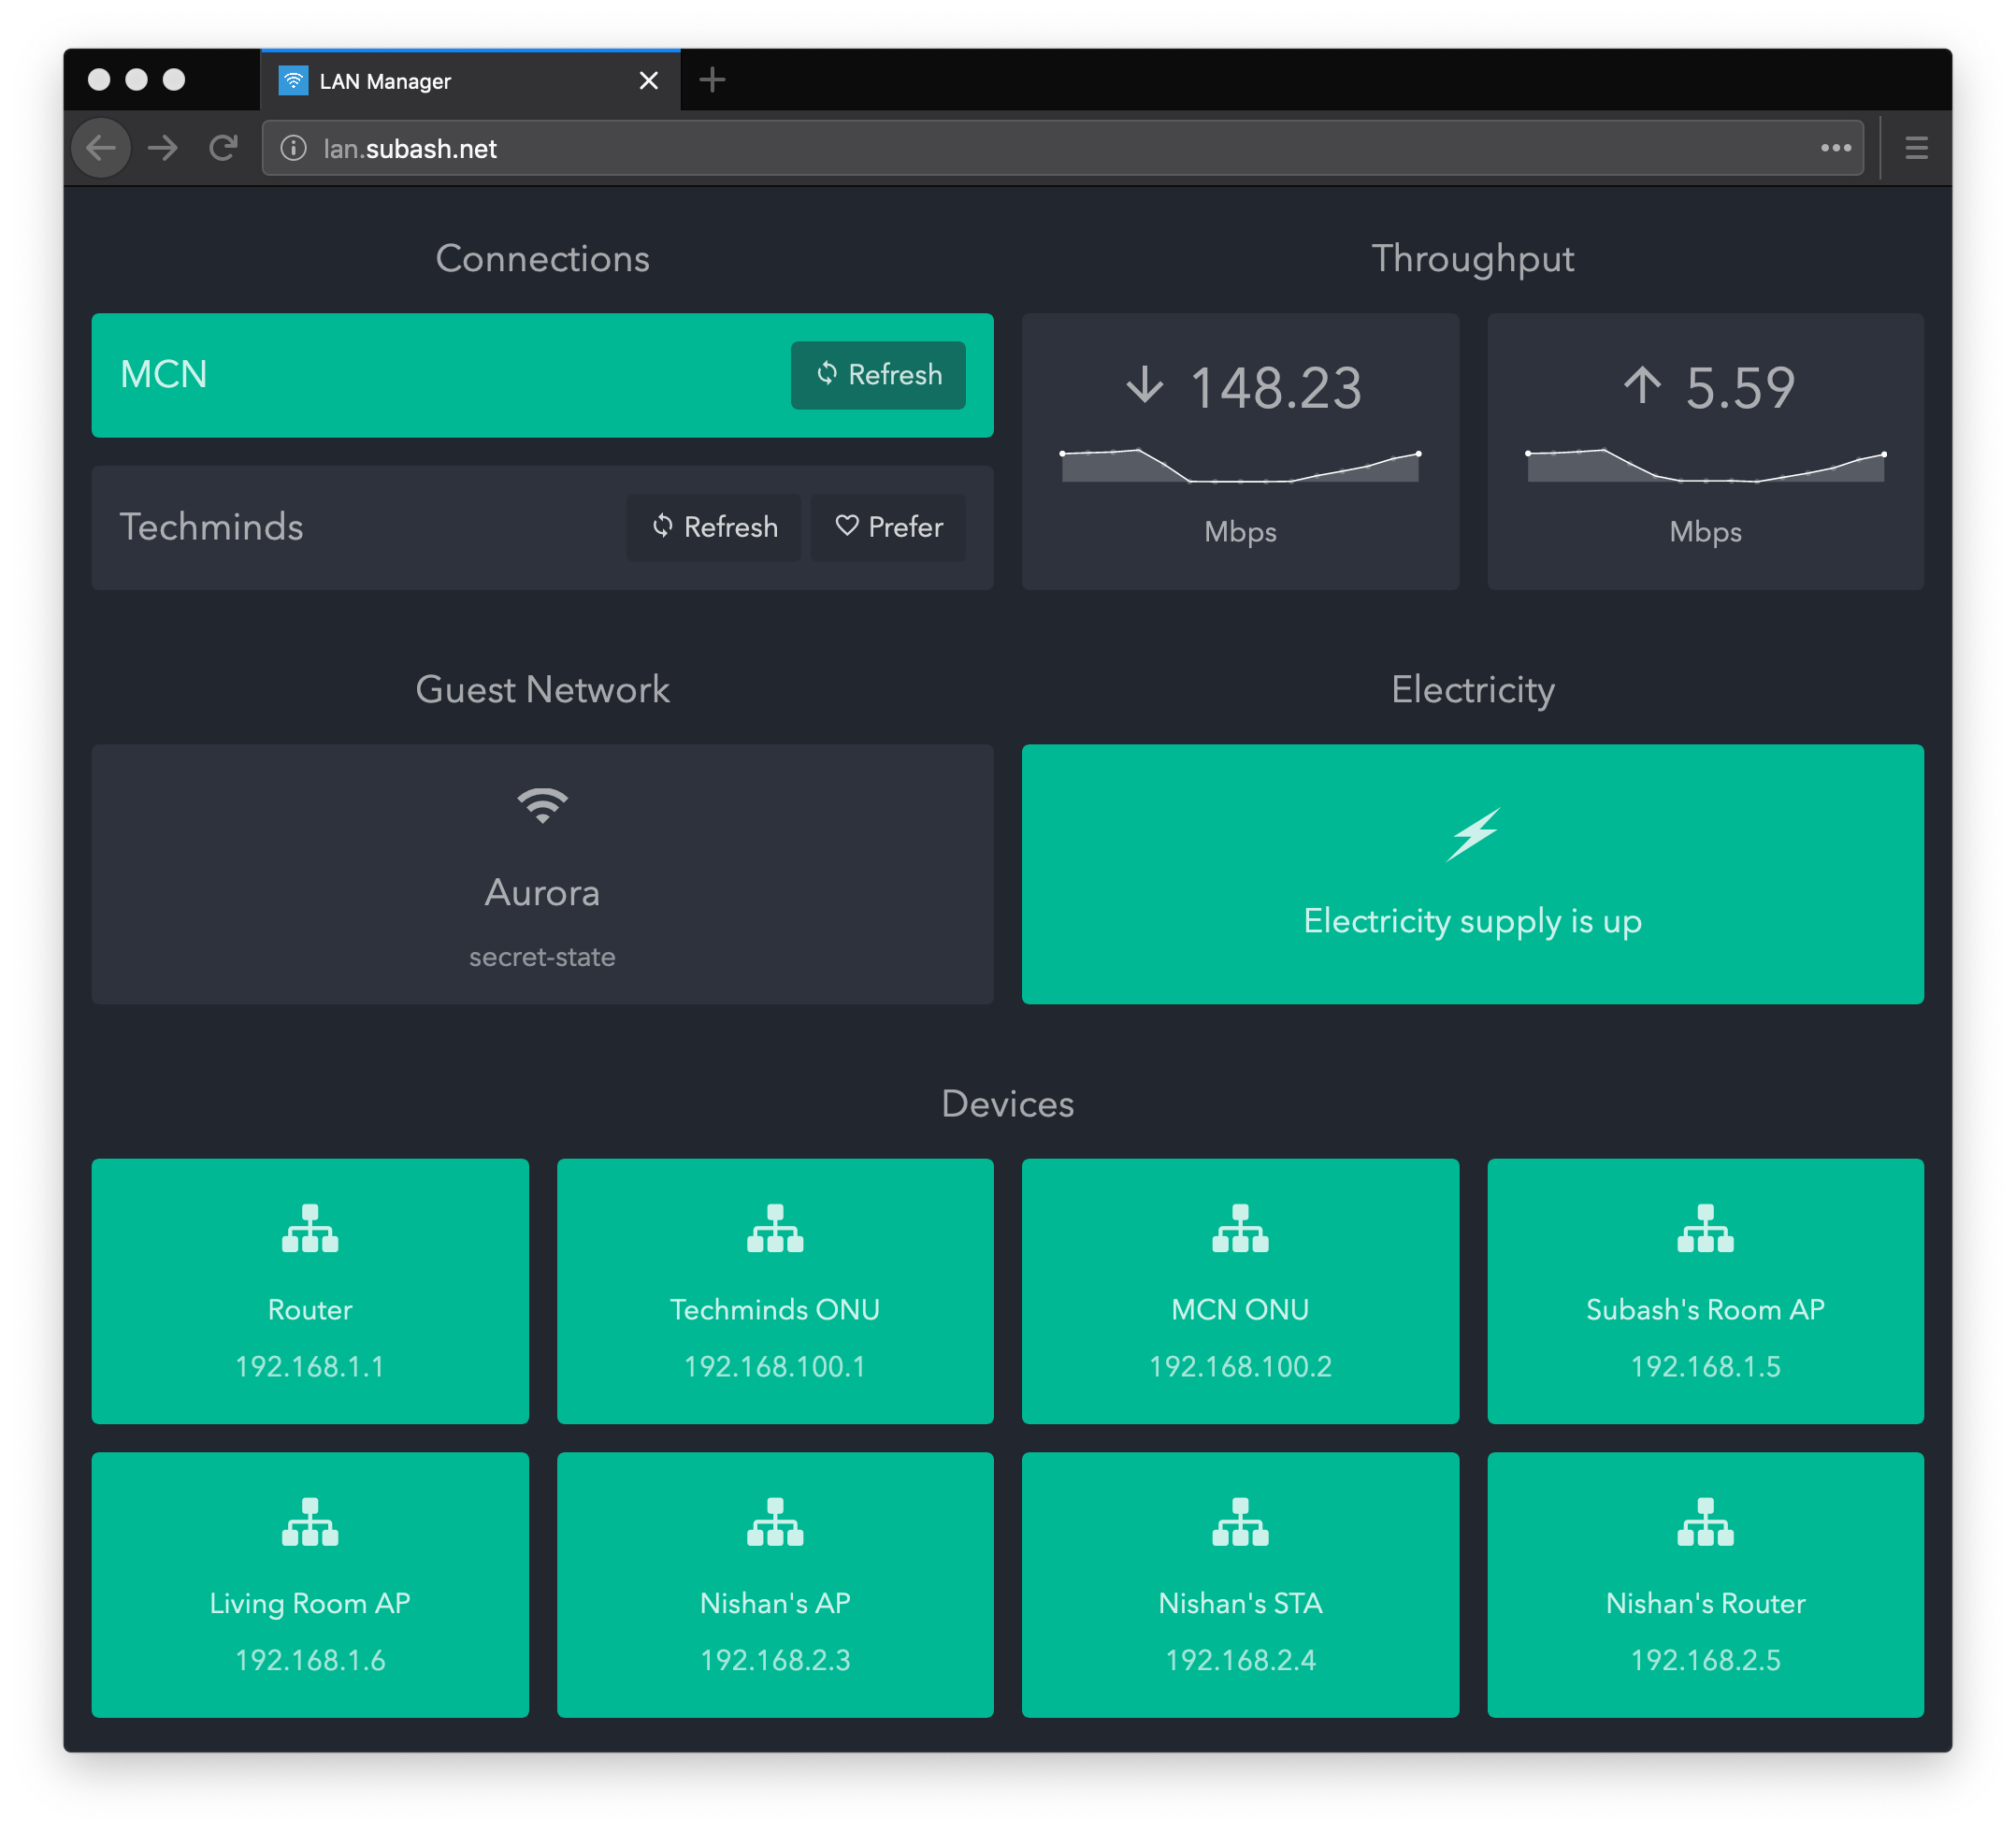The image size is (2016, 1831).
Task: Click the download arrow throughput icon
Action: point(1145,385)
